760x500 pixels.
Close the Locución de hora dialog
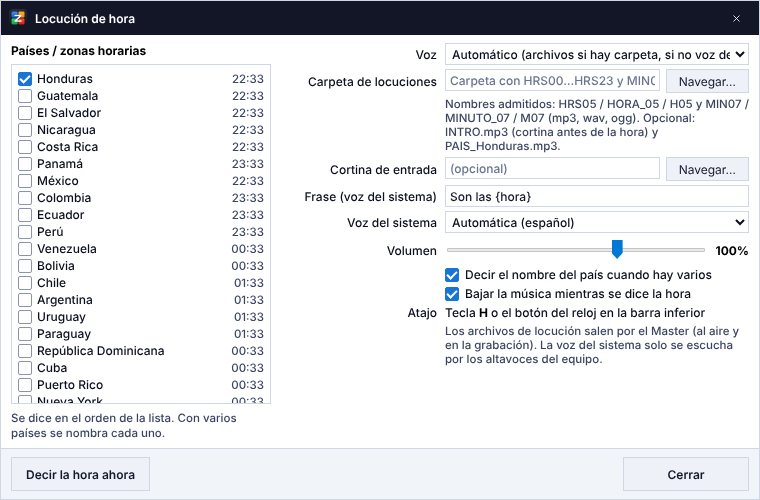[736, 18]
